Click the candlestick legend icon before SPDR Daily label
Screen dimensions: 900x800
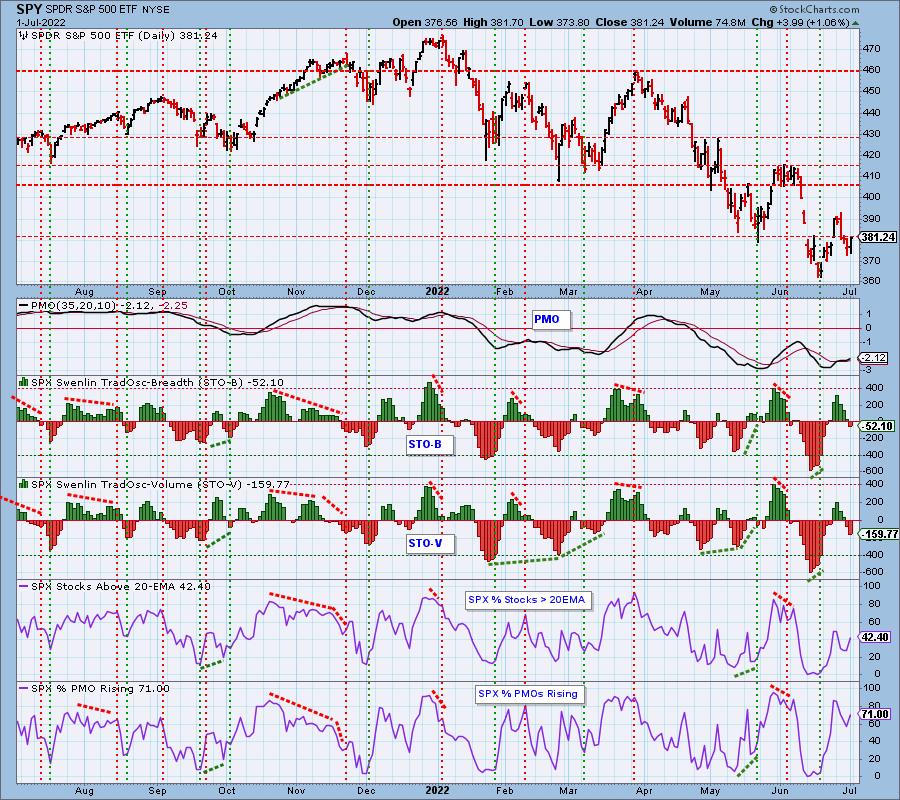pos(24,36)
